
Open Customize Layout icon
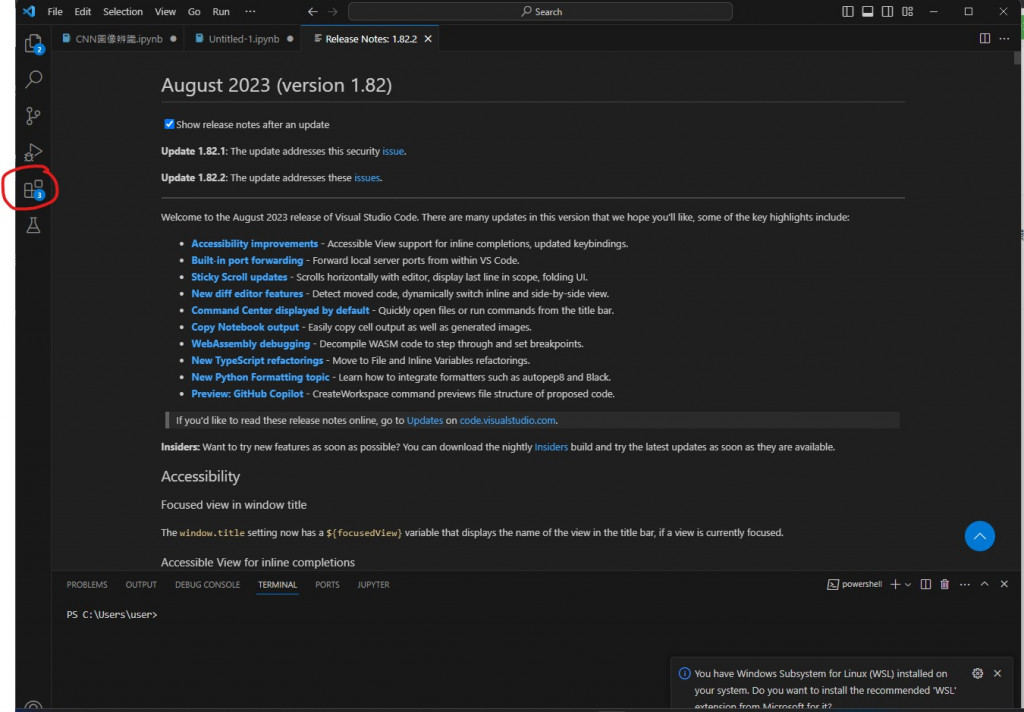click(908, 11)
